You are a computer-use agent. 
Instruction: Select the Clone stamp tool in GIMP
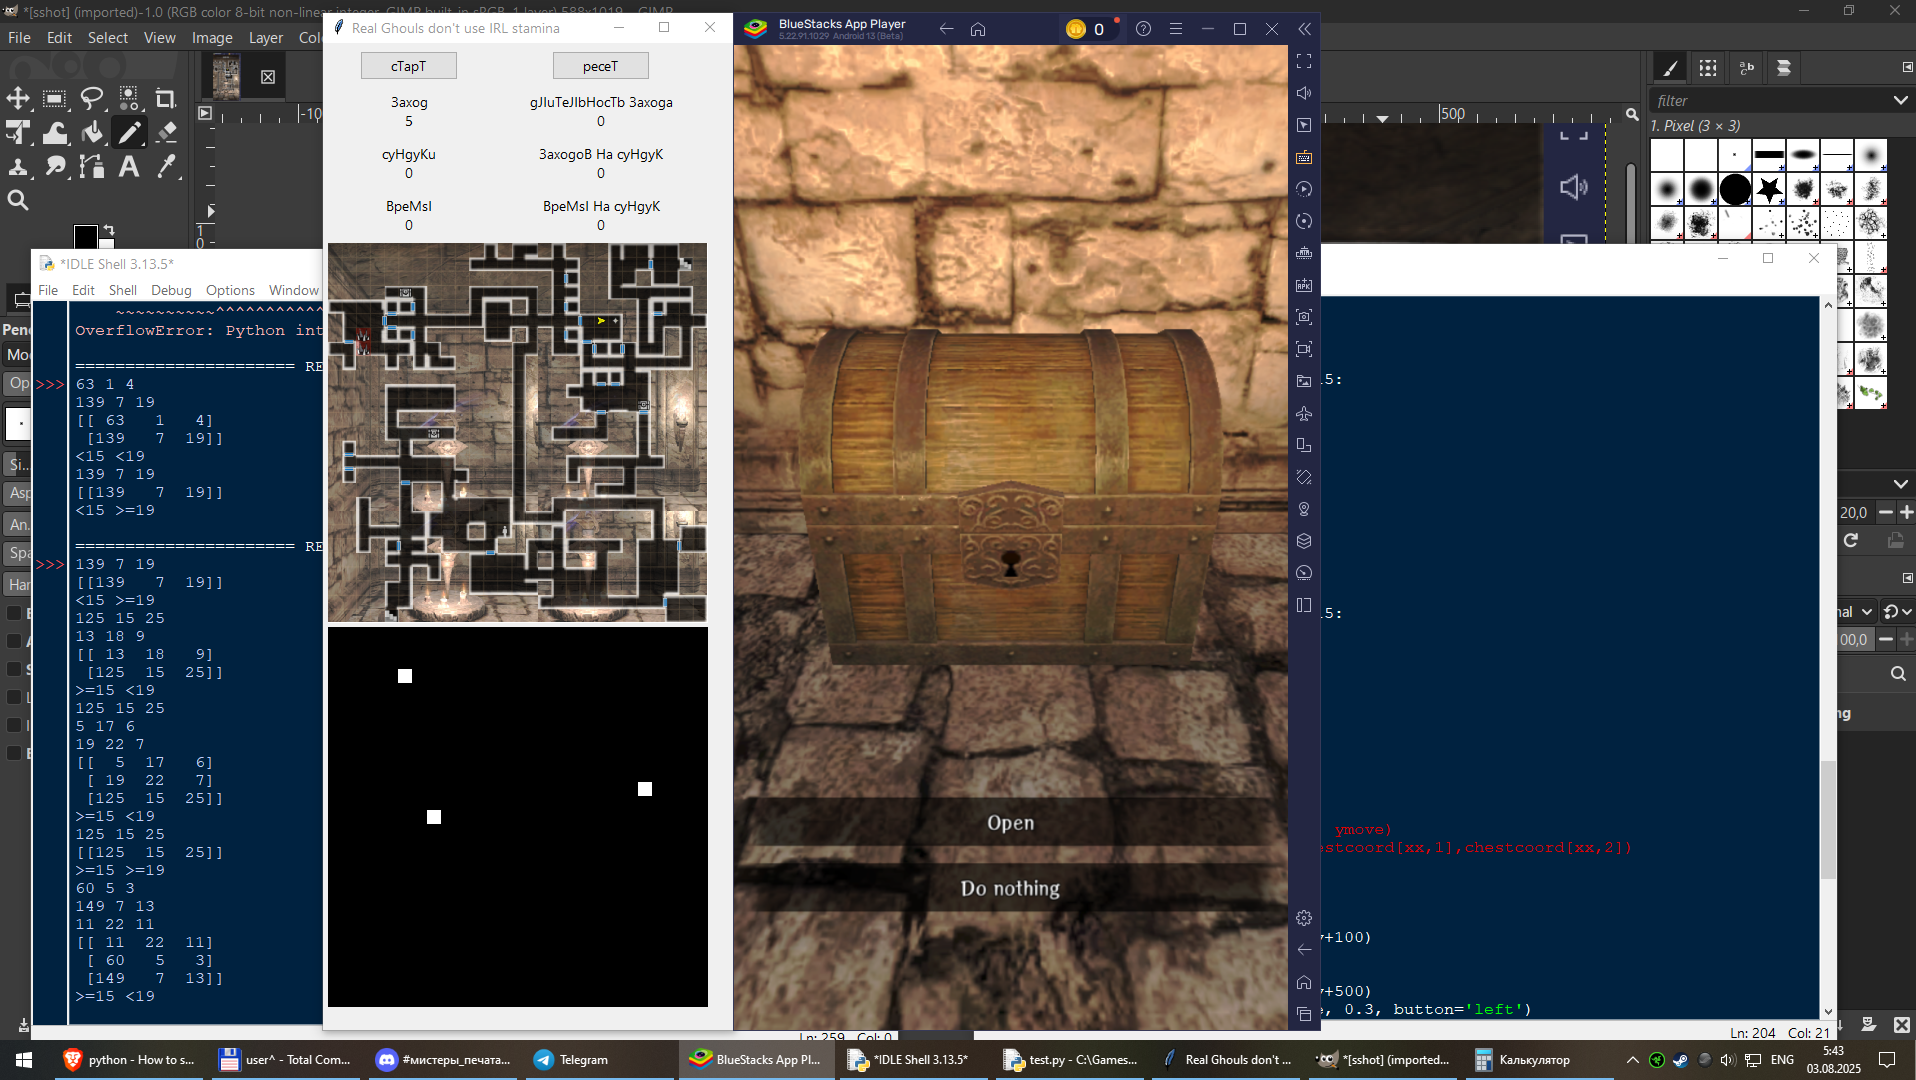[18, 166]
